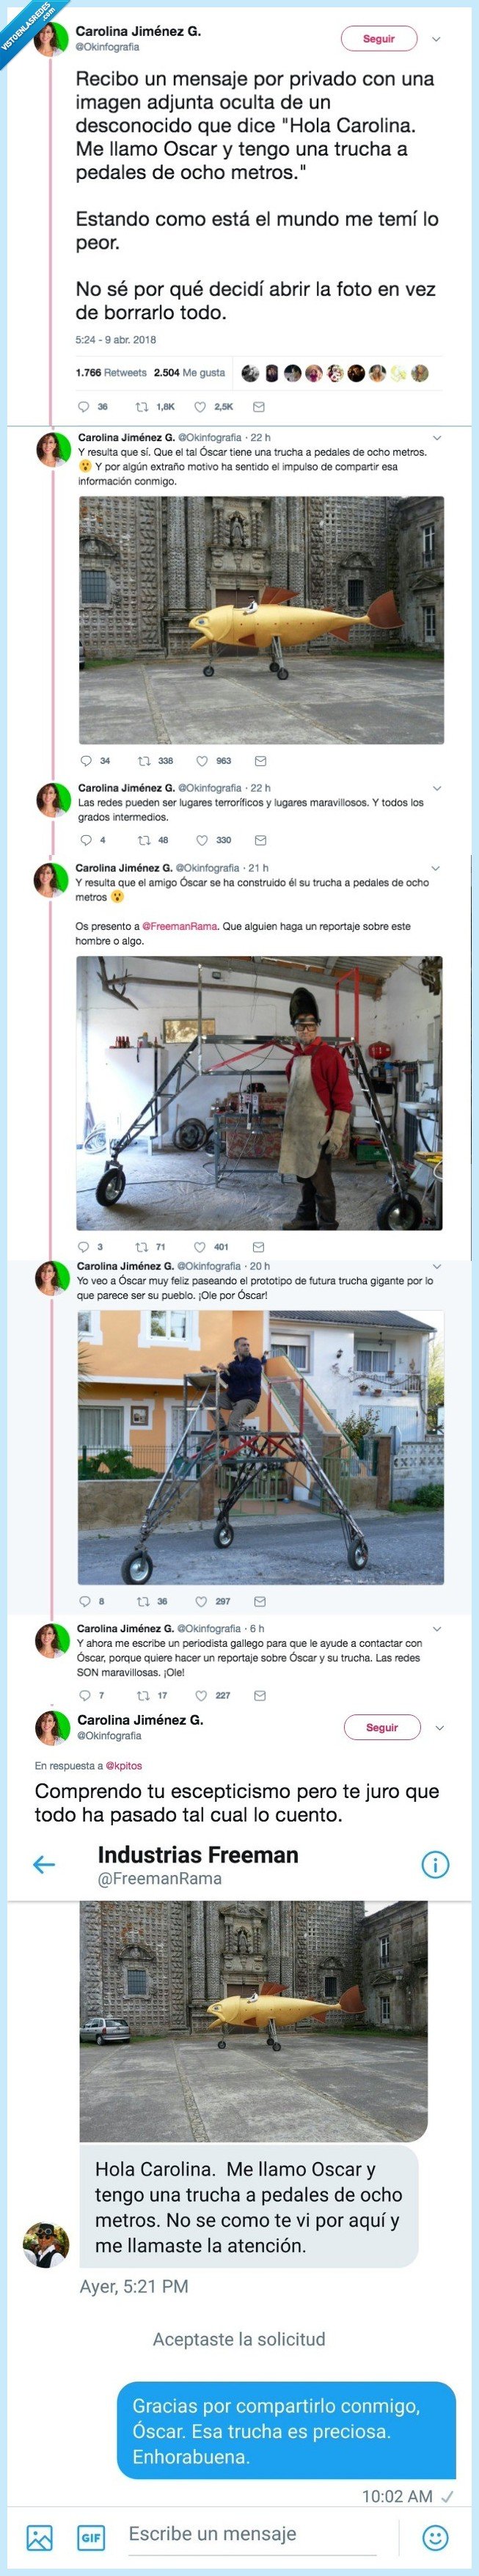Image resolution: width=479 pixels, height=2576 pixels.
Task: Retweet the welder photo tweet showing 71
Action: 151,1247
